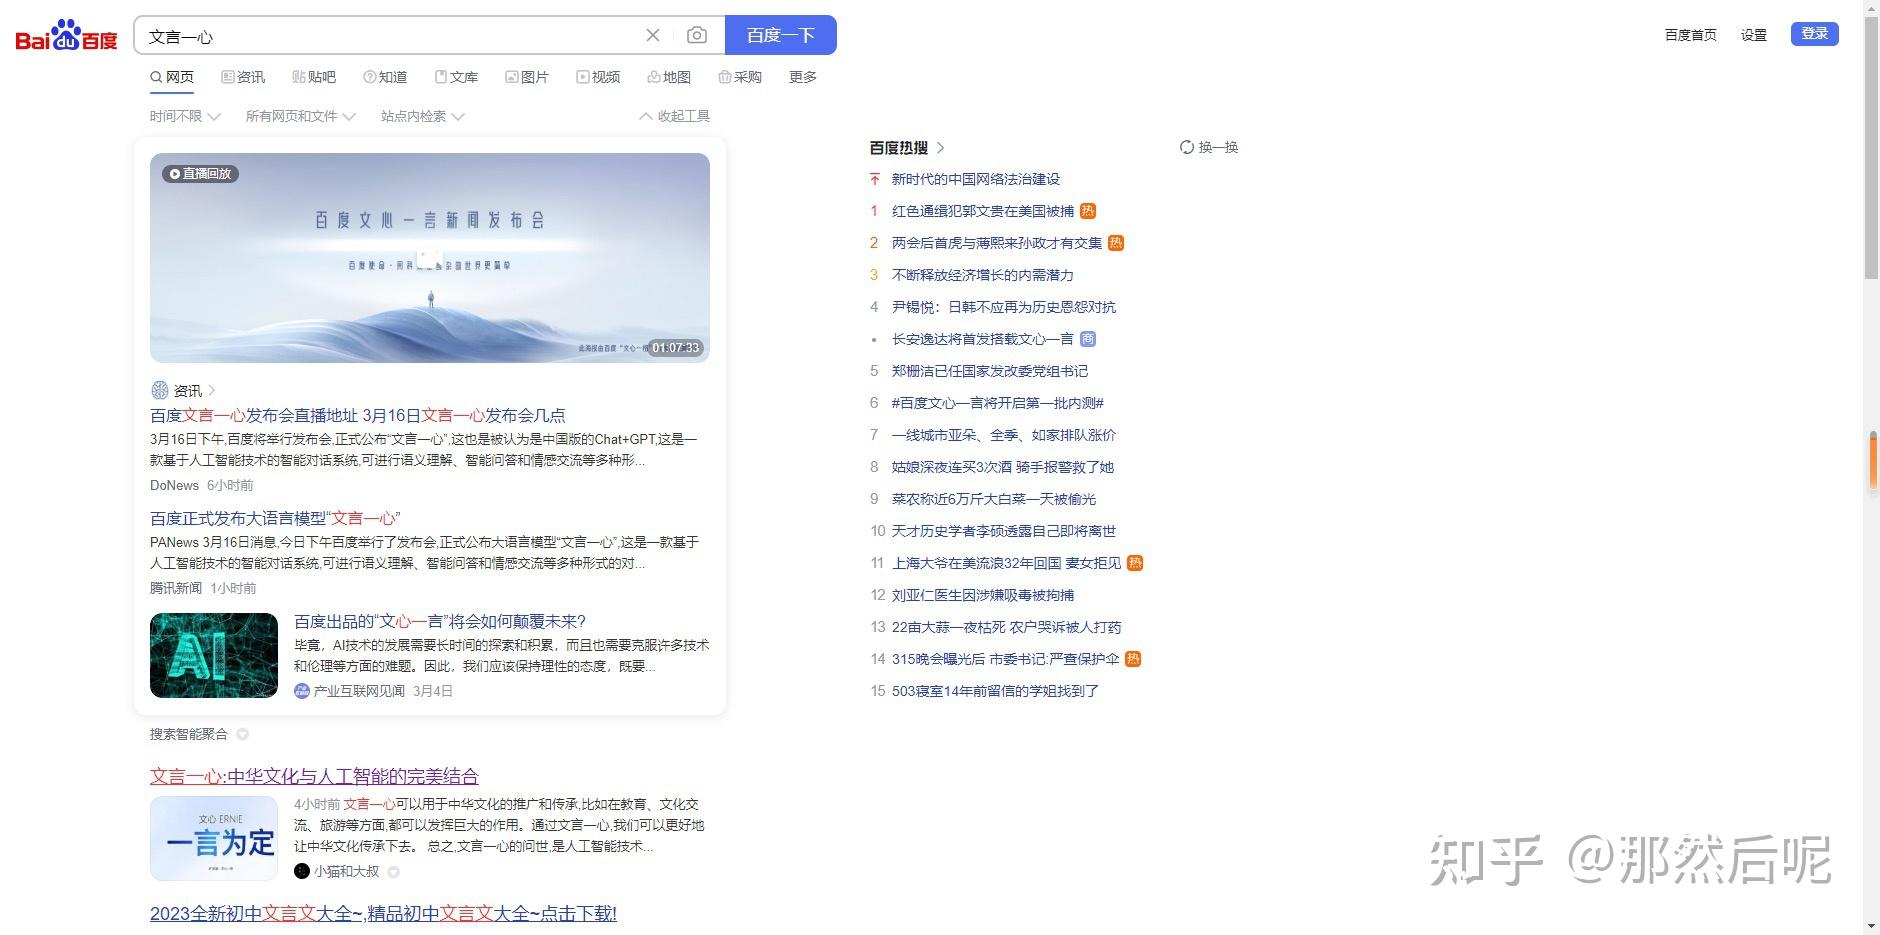Open hot topic 22亩大蒜一夜枯死

pyautogui.click(x=1007, y=627)
